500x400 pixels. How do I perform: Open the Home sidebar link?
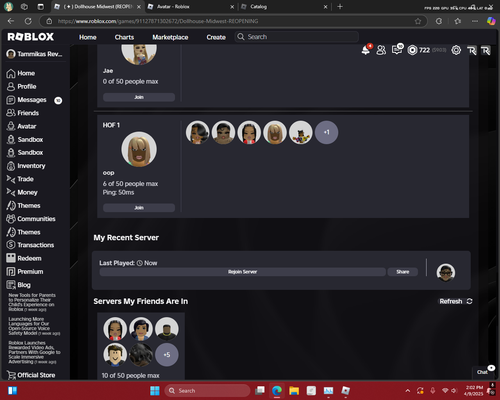tap(21, 73)
